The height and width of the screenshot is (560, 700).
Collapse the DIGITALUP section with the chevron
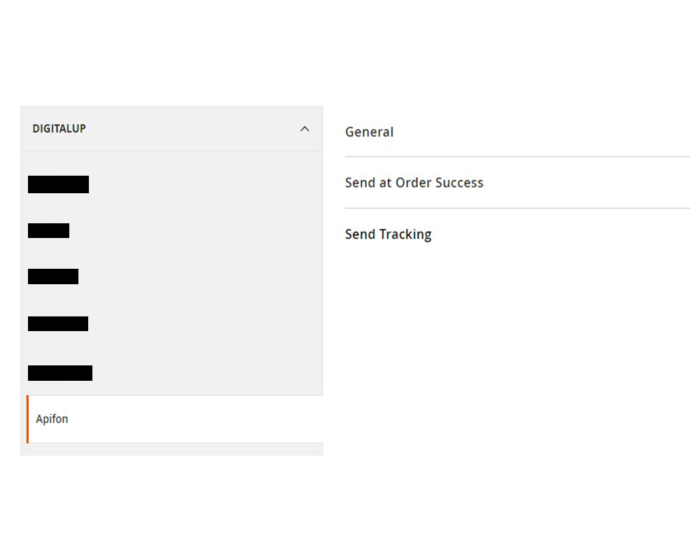(x=305, y=129)
